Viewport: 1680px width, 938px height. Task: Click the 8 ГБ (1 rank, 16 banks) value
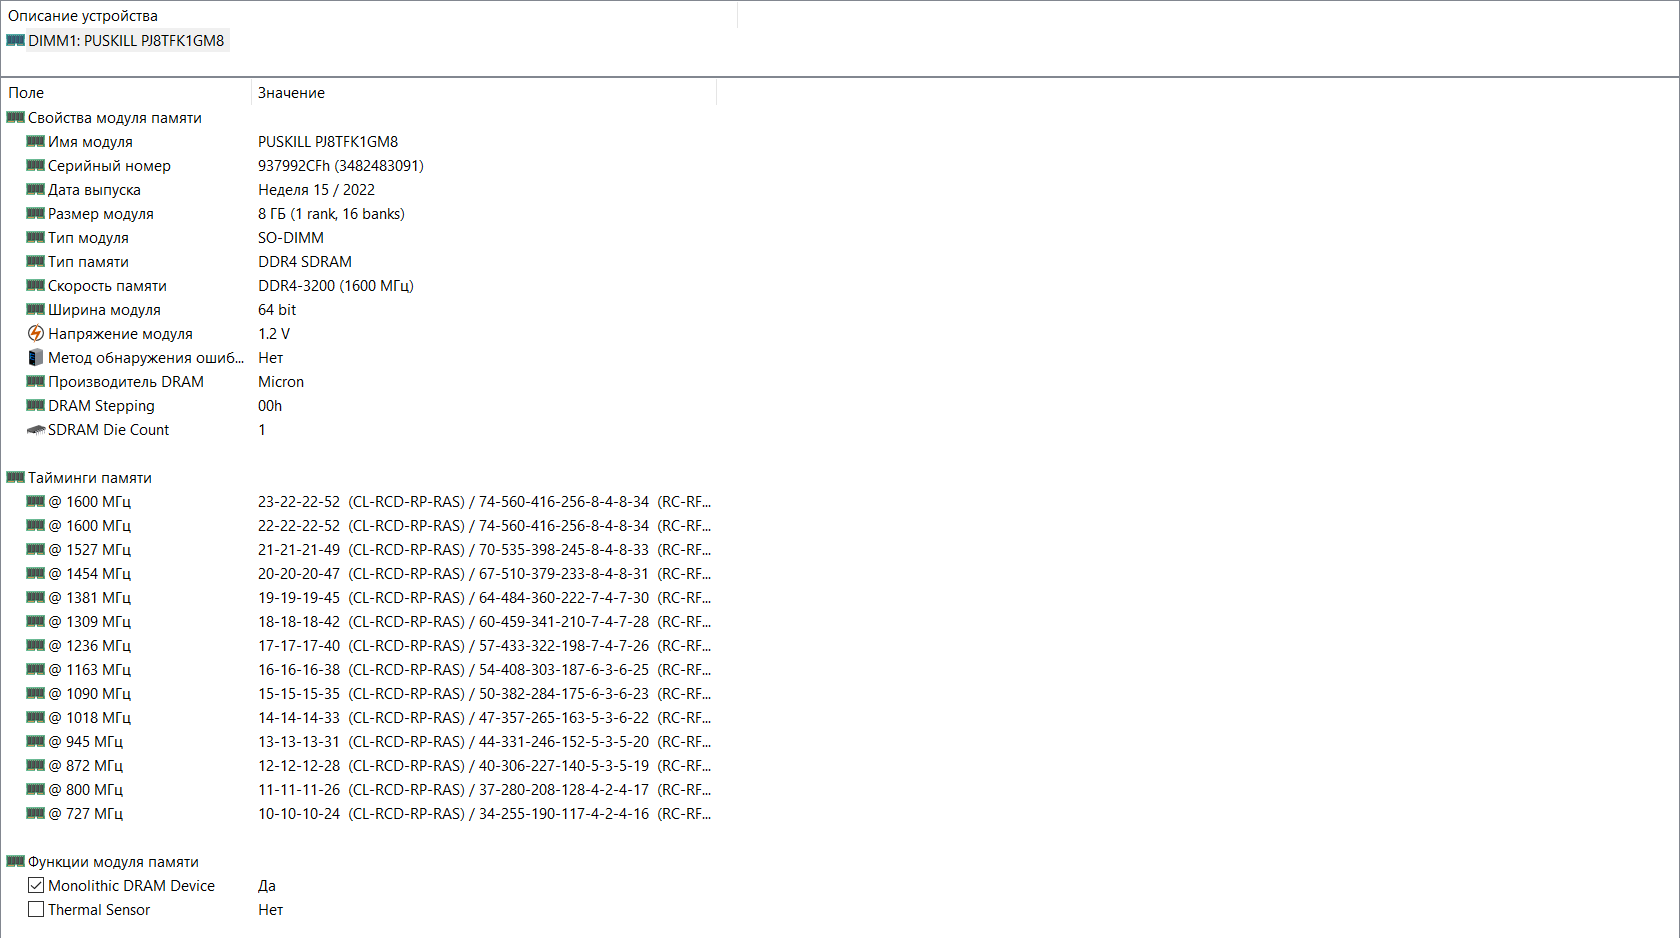coord(331,214)
